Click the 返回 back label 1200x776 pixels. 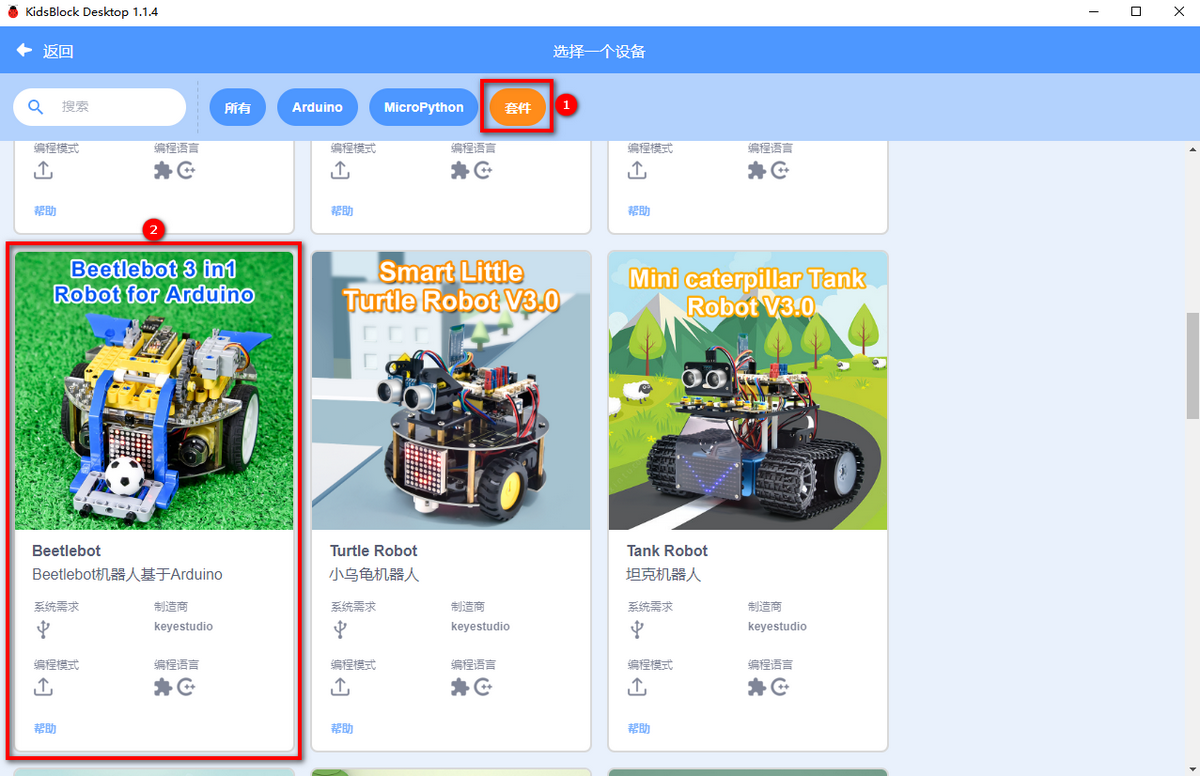(x=58, y=51)
